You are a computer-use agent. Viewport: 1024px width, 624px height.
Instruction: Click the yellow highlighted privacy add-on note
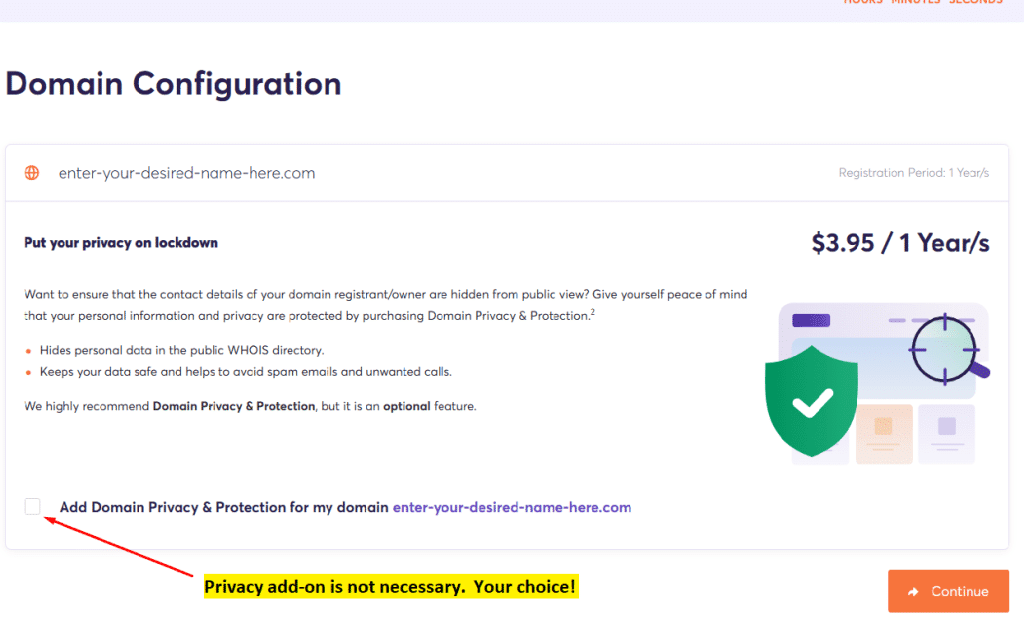[391, 586]
